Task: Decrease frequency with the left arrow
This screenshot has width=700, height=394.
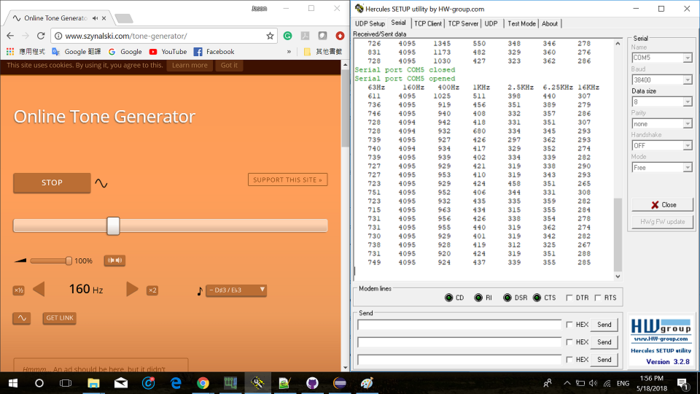Action: pos(39,289)
